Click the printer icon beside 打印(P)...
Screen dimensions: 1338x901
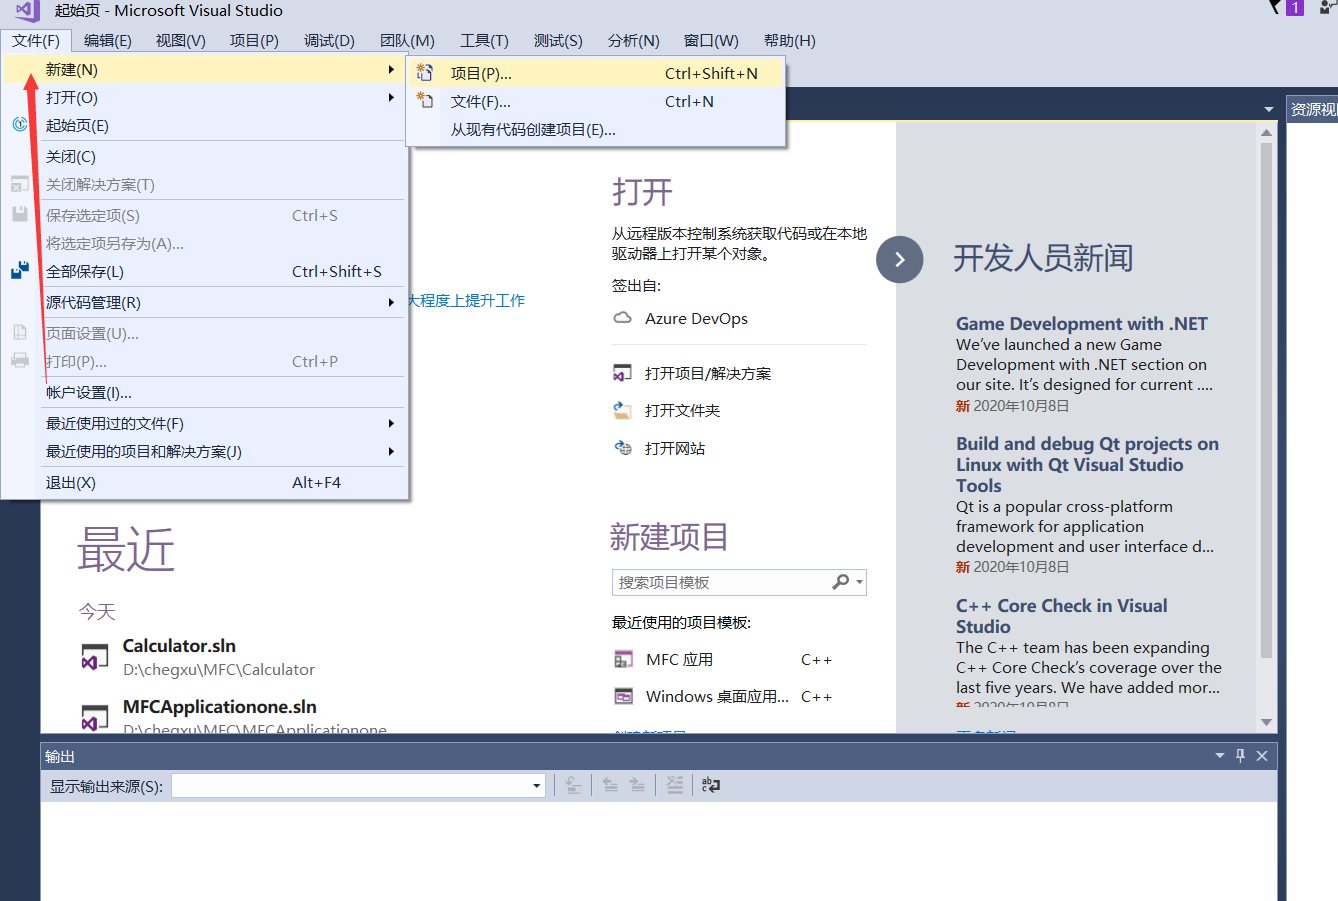[20, 361]
